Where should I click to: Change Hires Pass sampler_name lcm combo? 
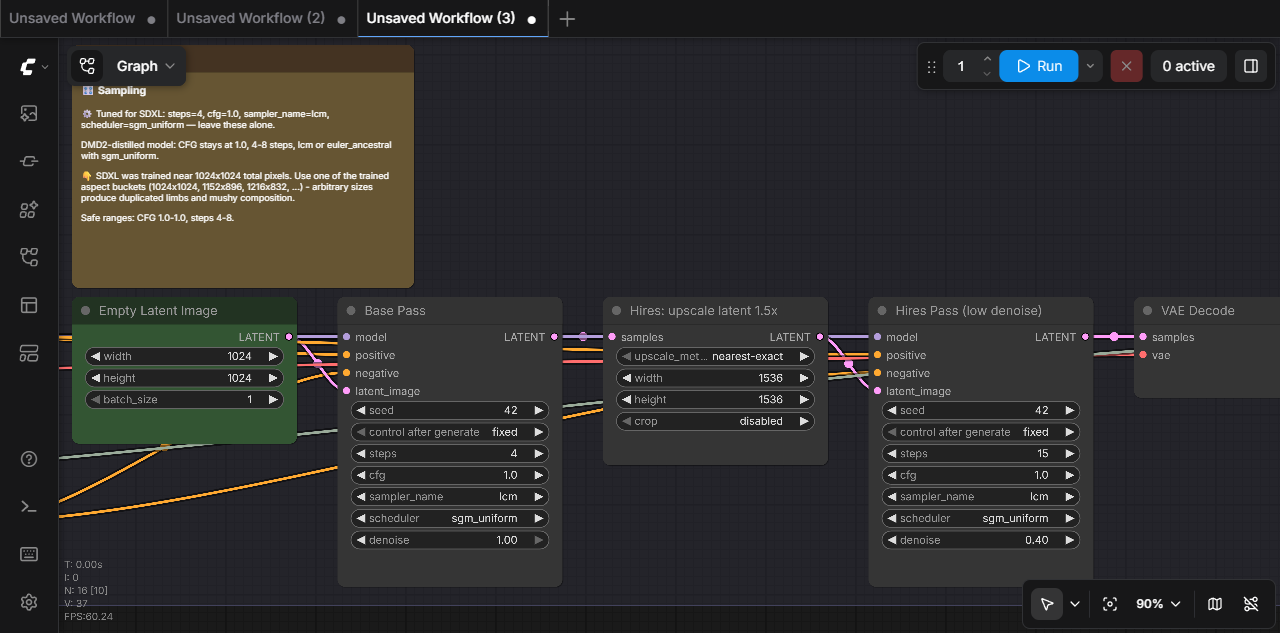pyautogui.click(x=982, y=496)
